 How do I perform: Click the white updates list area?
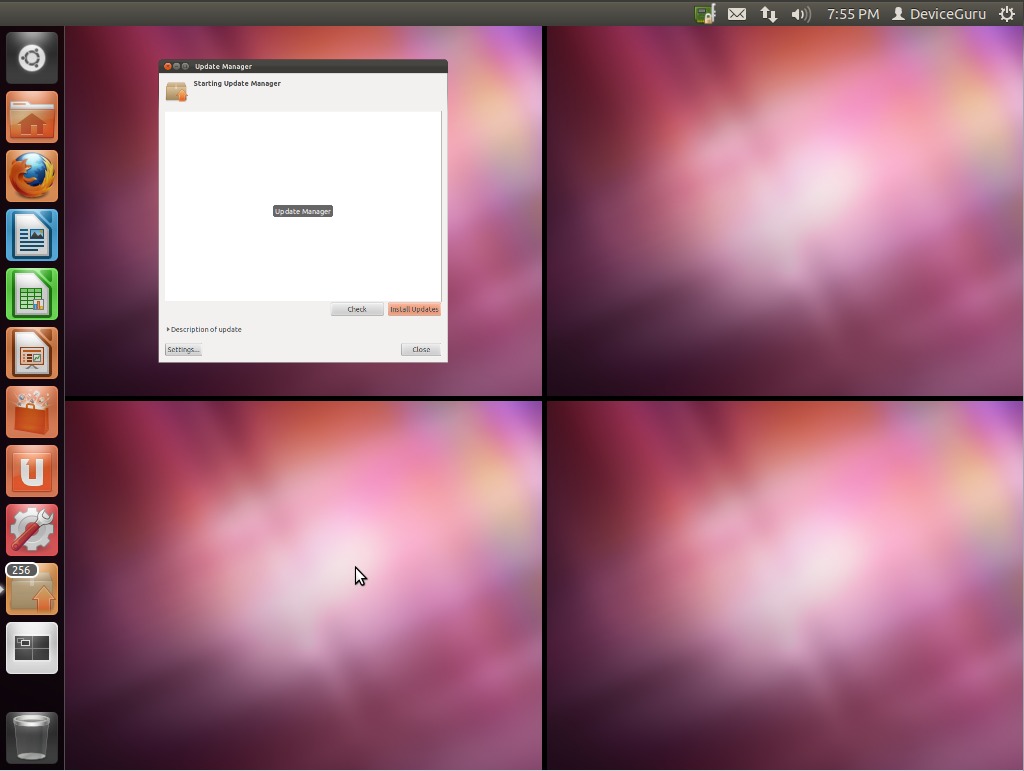click(x=303, y=206)
